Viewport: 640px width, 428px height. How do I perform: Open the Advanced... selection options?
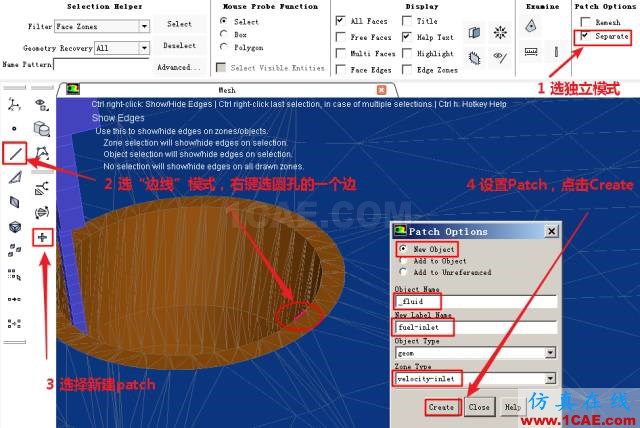point(179,67)
